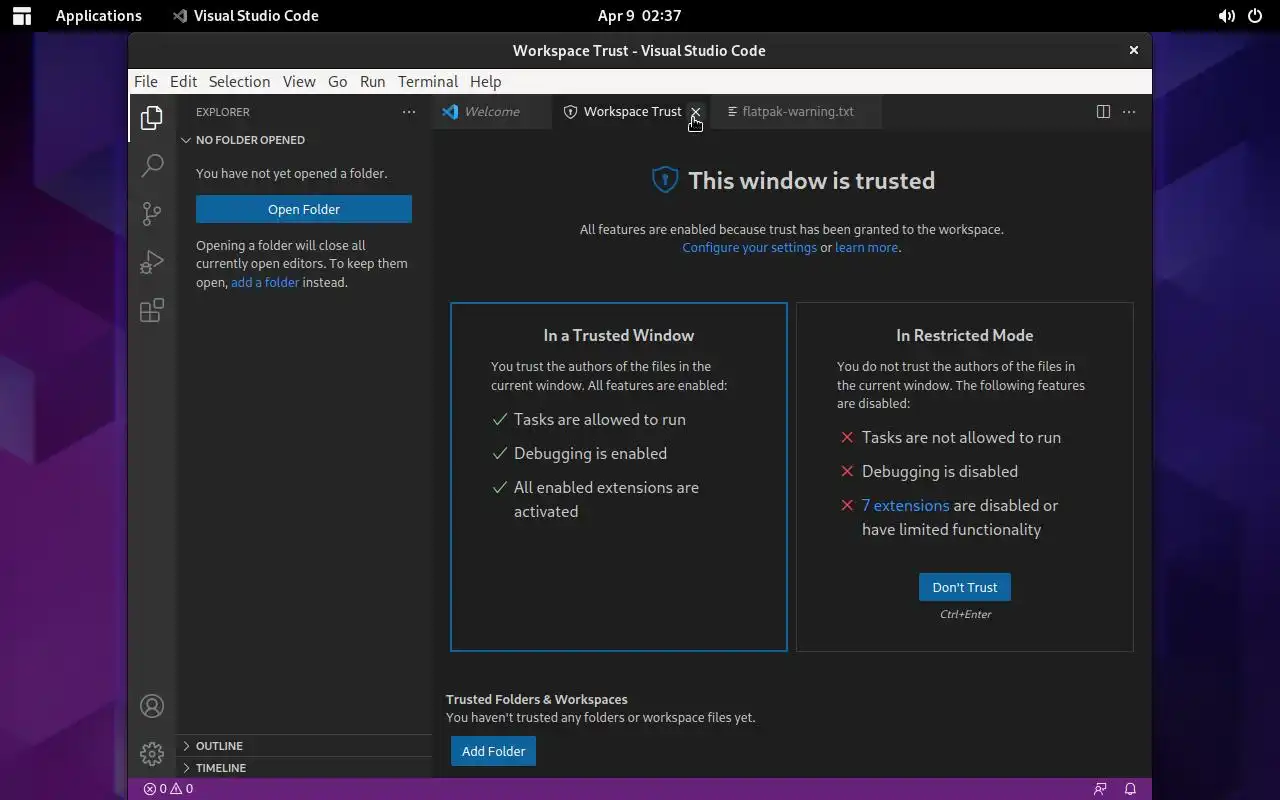Click the In Restricted Mode heading
1280x800 pixels.
[x=965, y=336]
